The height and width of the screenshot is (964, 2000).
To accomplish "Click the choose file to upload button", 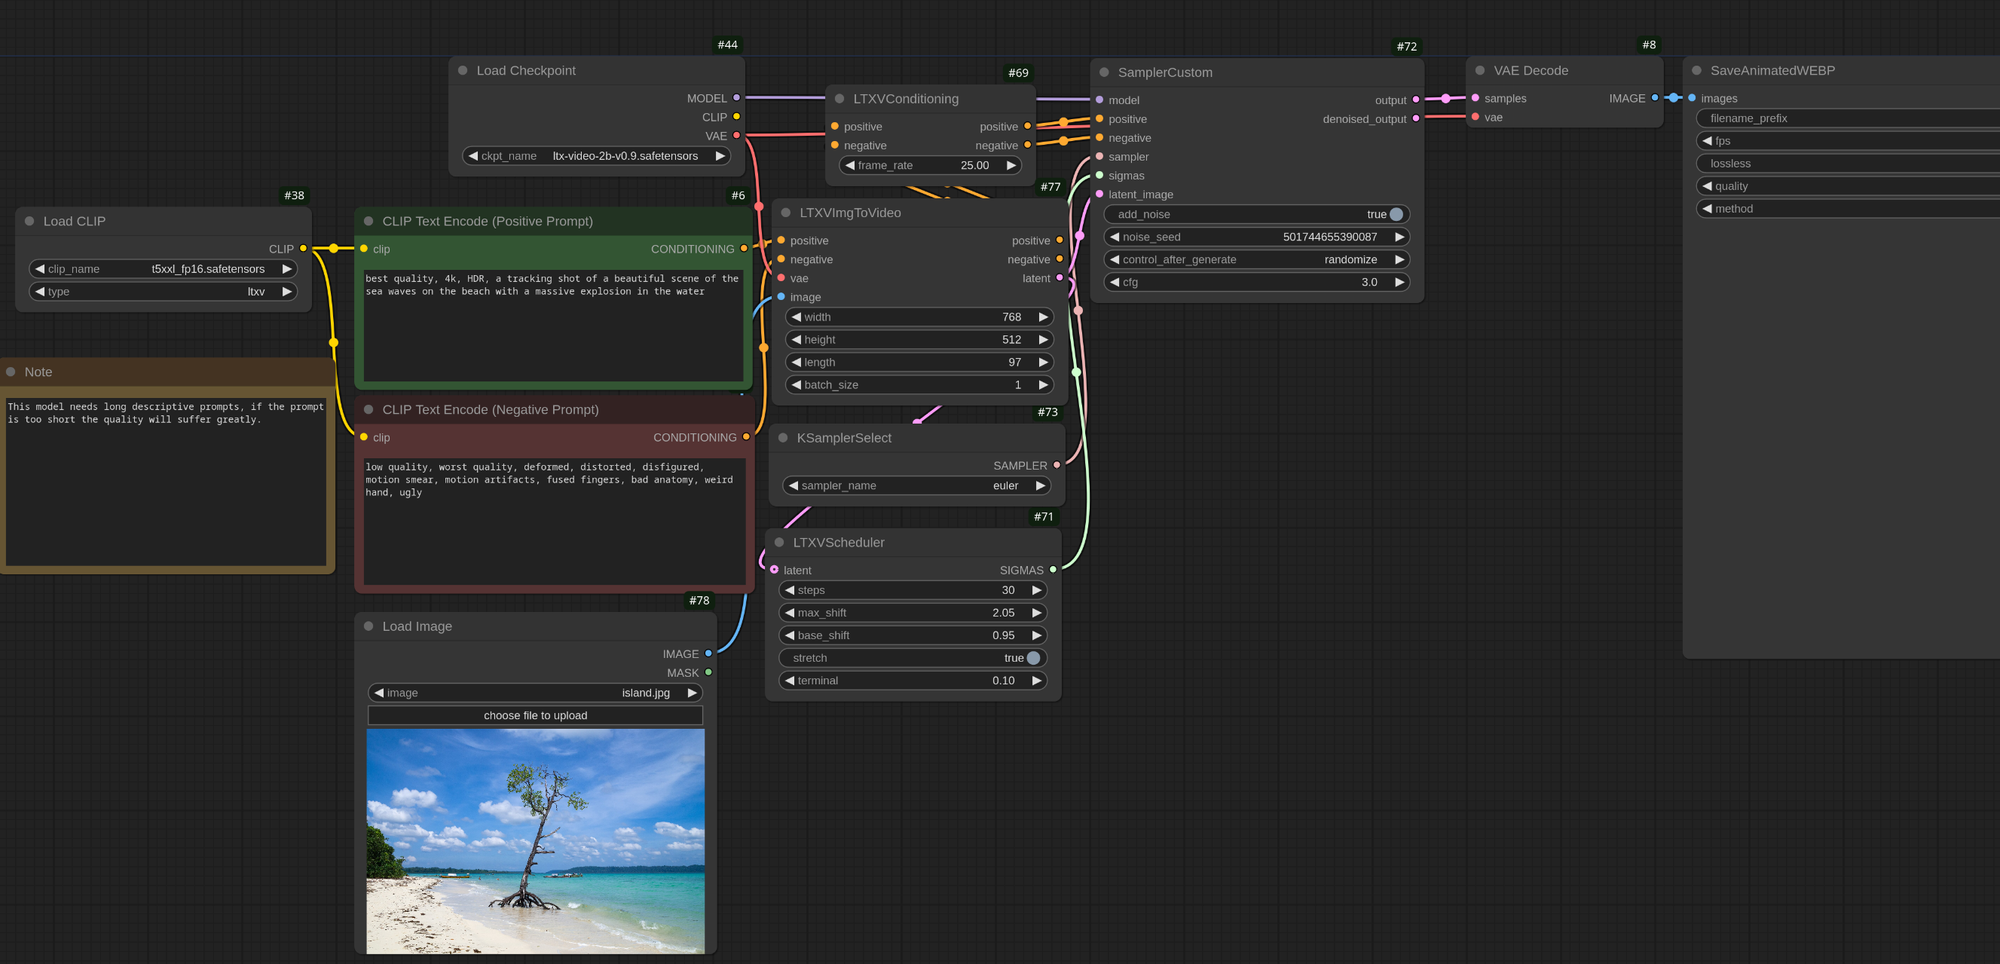I will 535,715.
